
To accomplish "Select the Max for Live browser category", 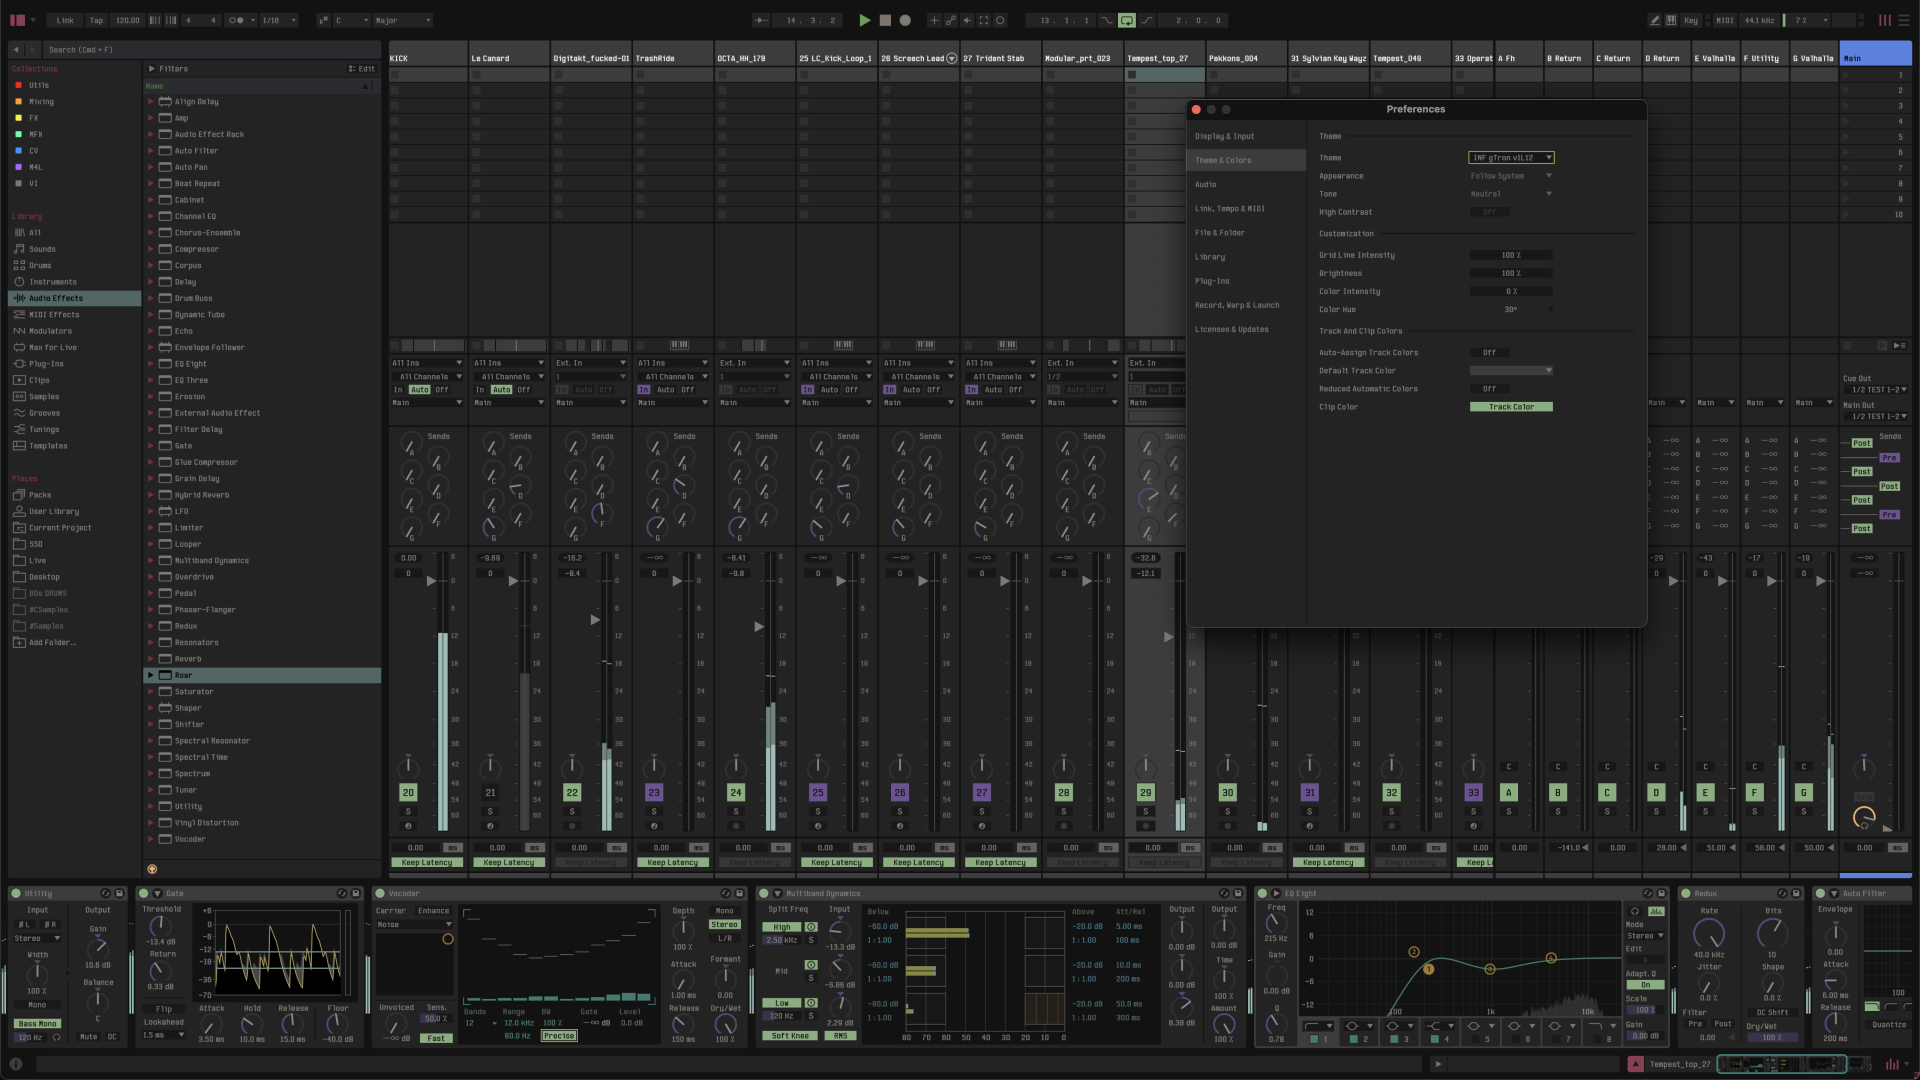I will [x=52, y=347].
